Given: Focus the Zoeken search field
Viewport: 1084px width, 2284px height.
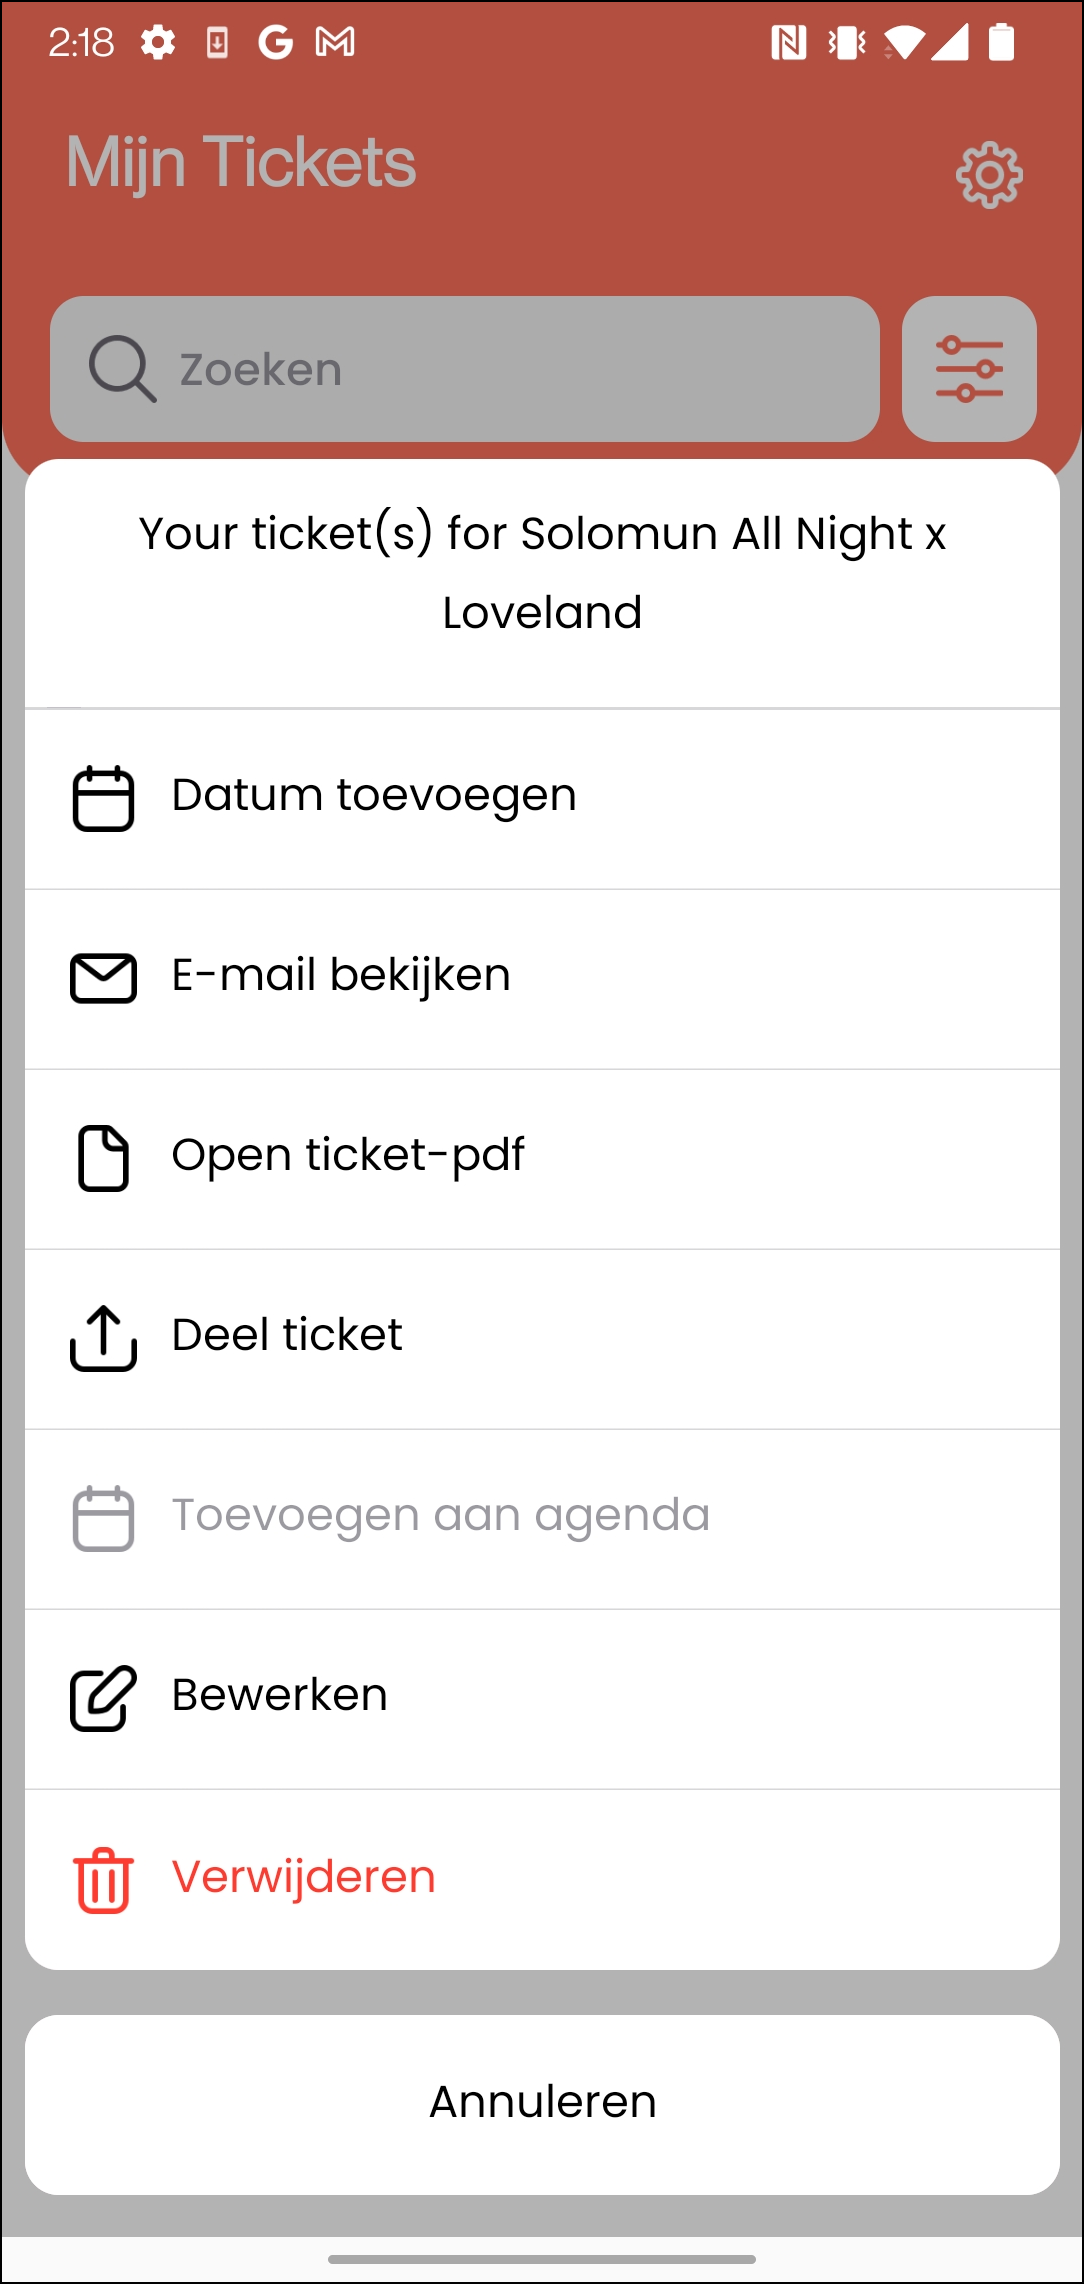Looking at the screenshot, I should point(465,369).
